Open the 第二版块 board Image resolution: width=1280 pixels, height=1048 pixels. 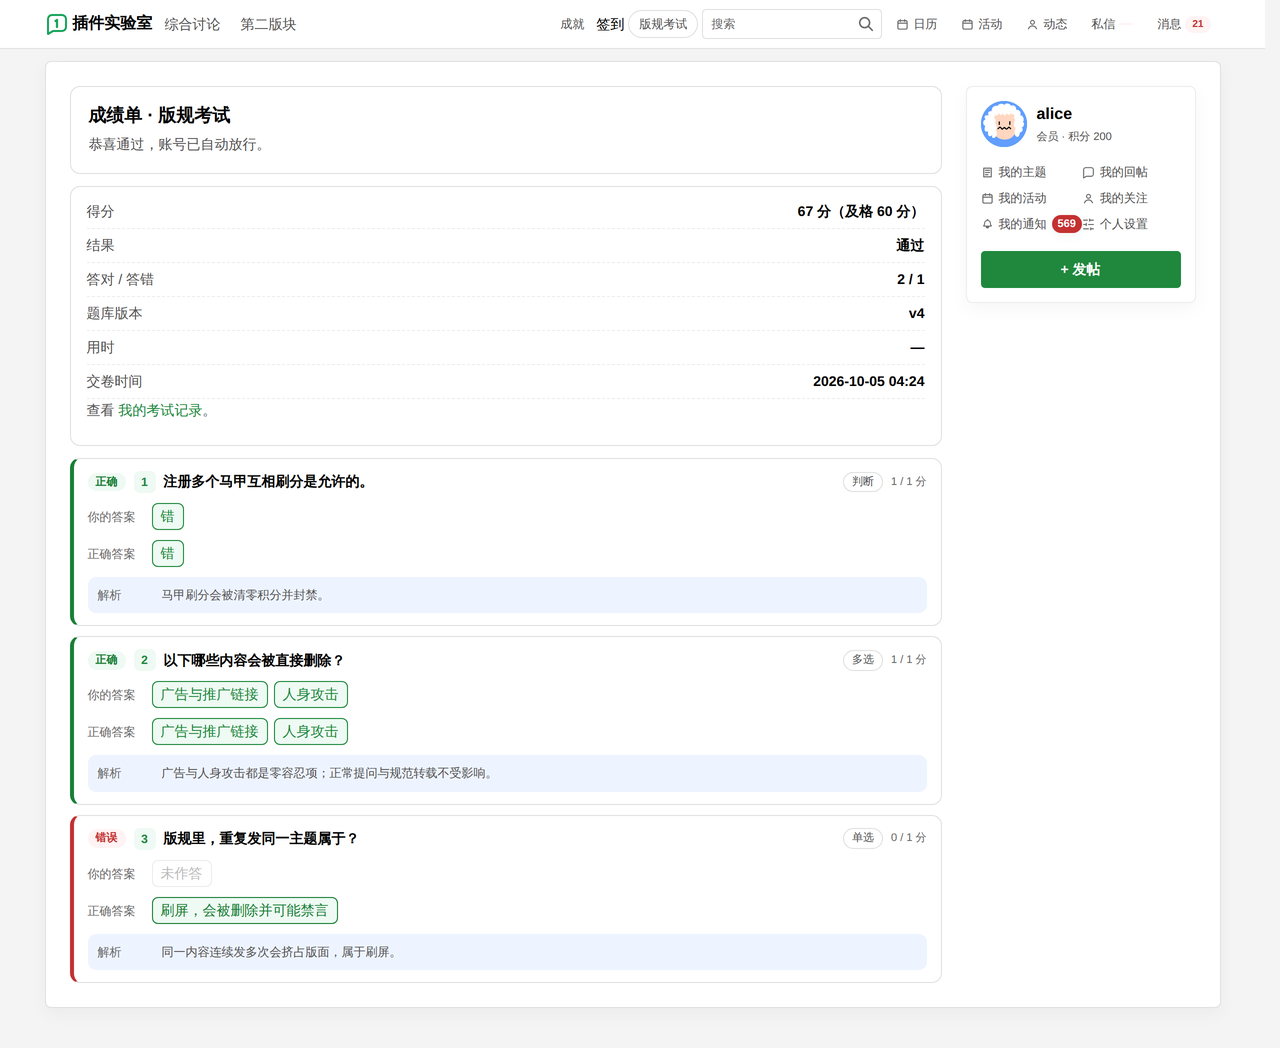coord(268,25)
